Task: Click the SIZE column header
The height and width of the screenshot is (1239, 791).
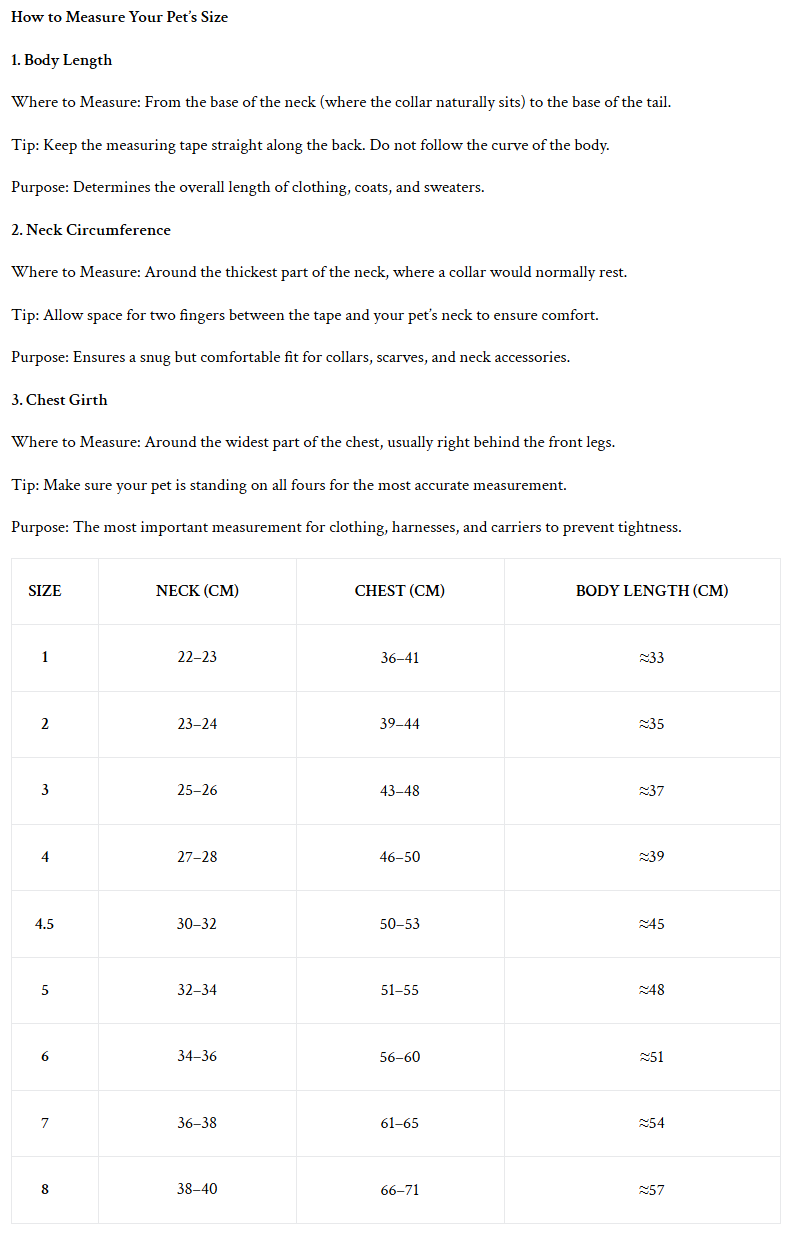Action: (x=45, y=591)
